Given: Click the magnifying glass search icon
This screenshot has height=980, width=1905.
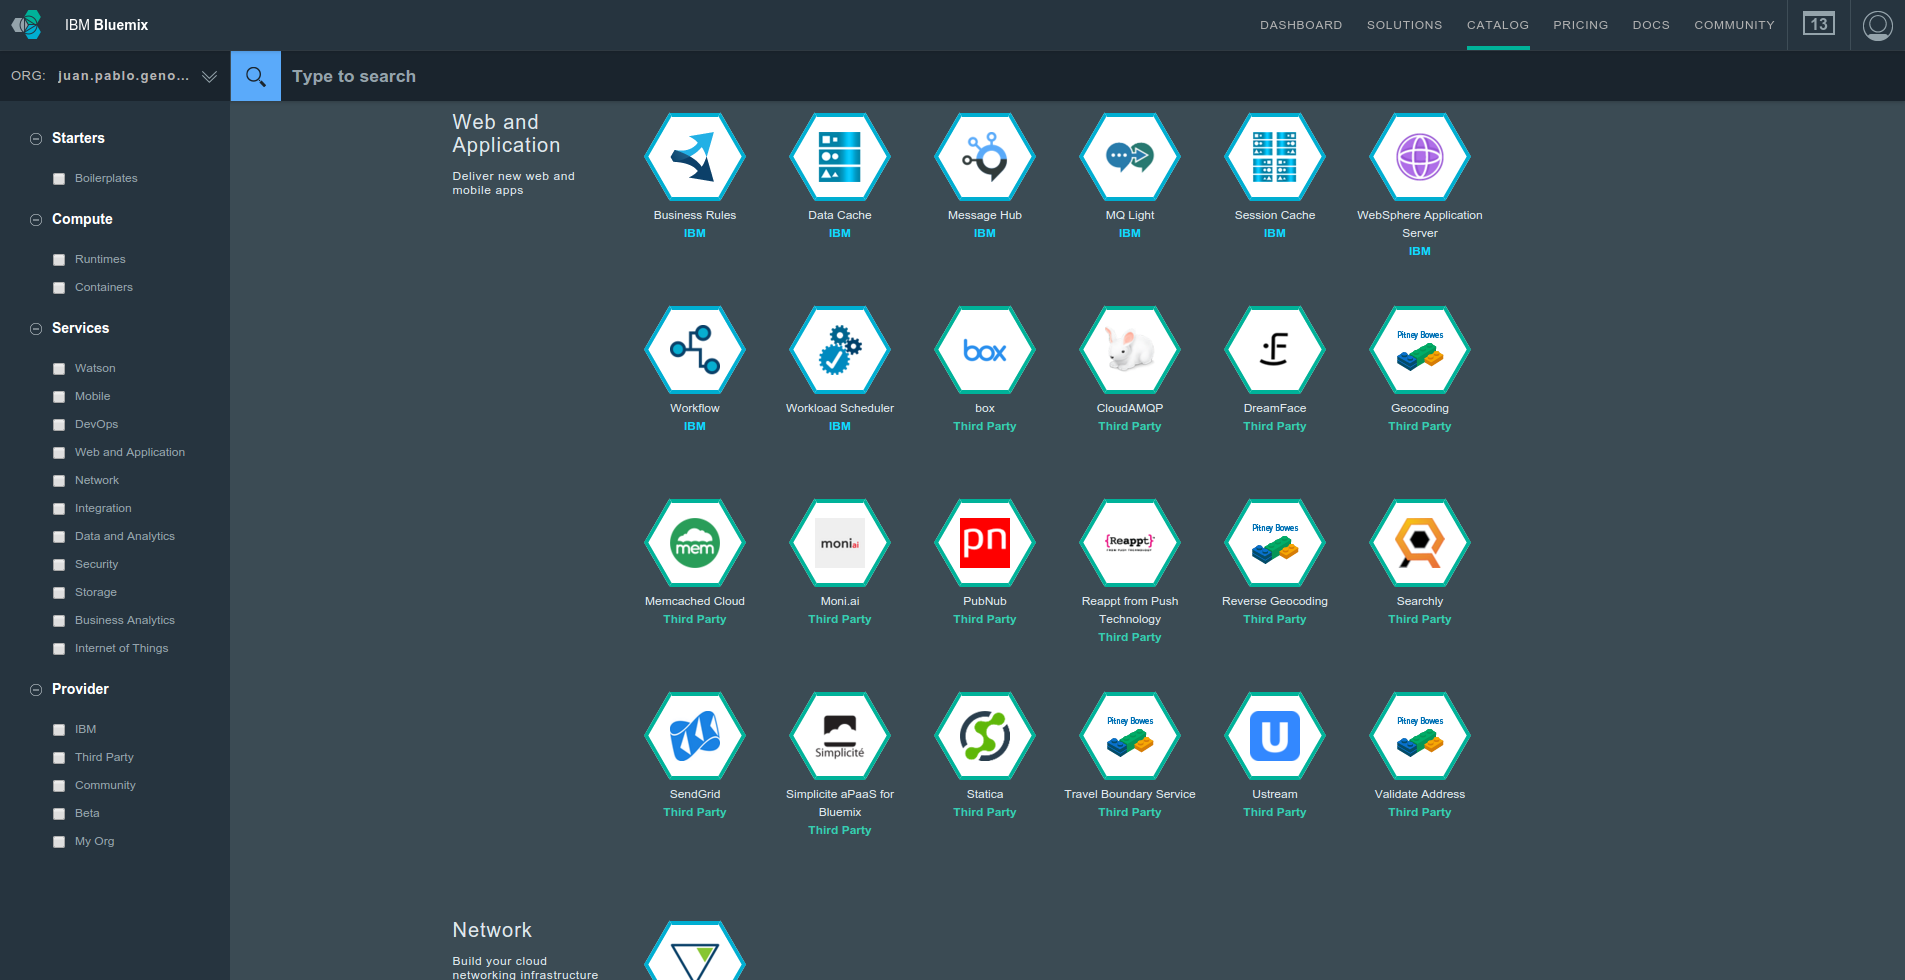Looking at the screenshot, I should tap(256, 76).
